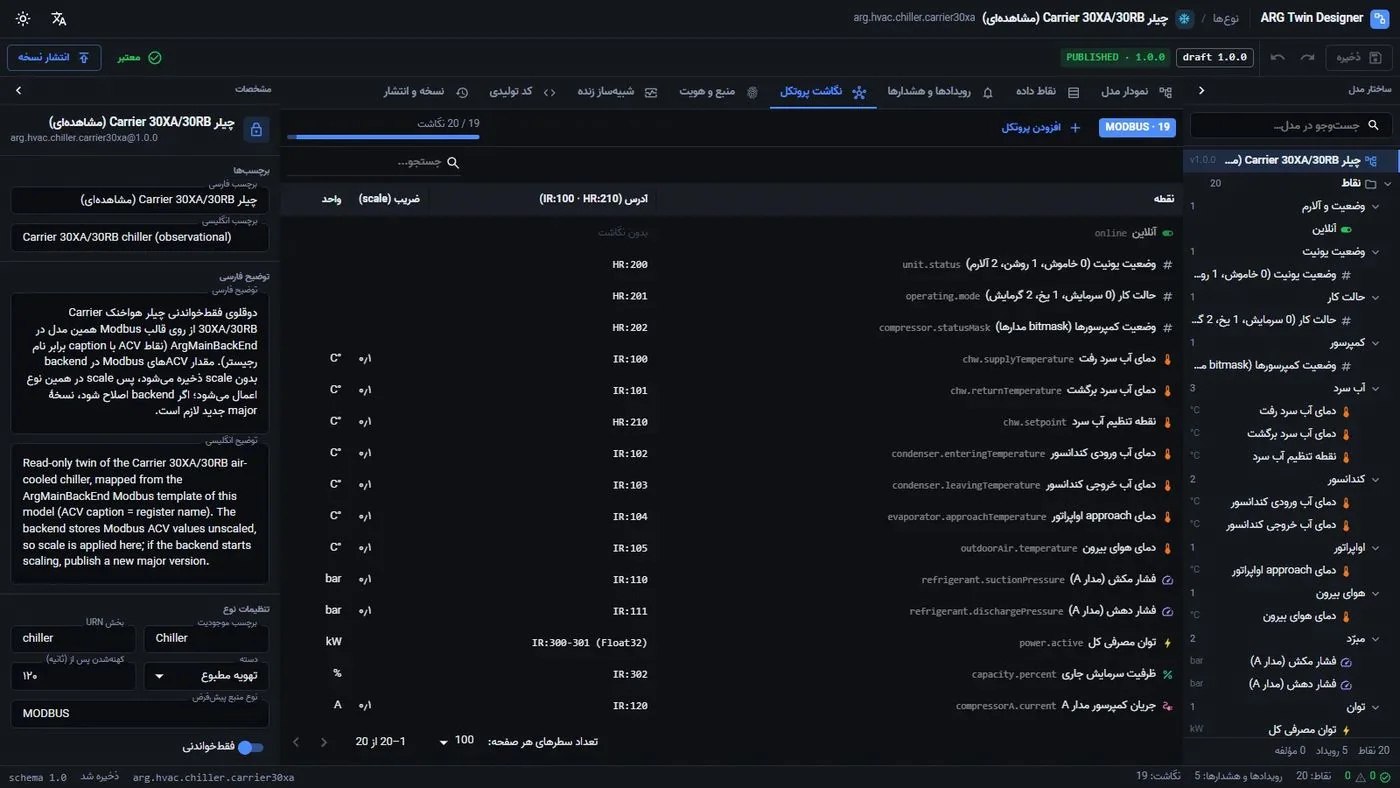Click the 19/20 mapping progress bar
This screenshot has width=1400, height=788.
383,137
